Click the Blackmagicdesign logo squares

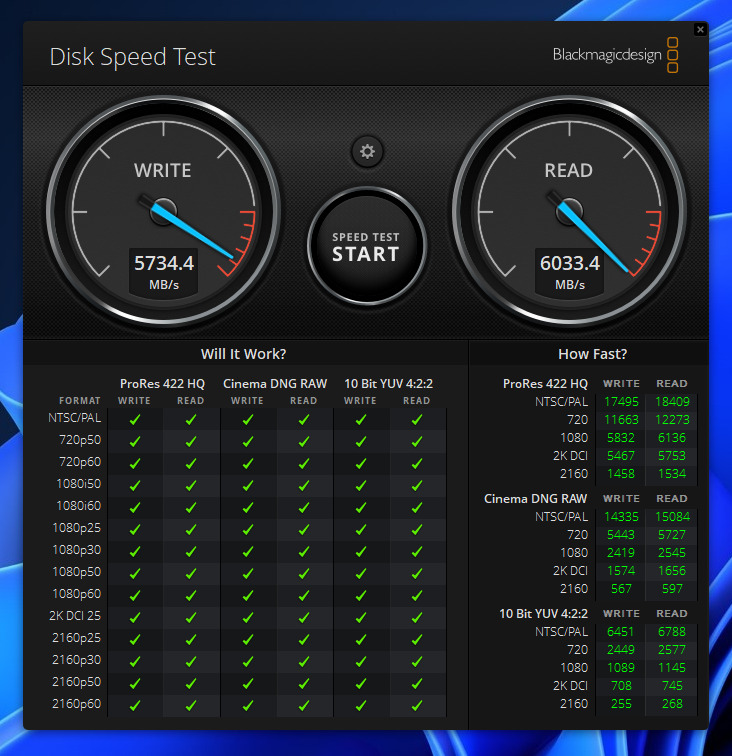pyautogui.click(x=673, y=55)
